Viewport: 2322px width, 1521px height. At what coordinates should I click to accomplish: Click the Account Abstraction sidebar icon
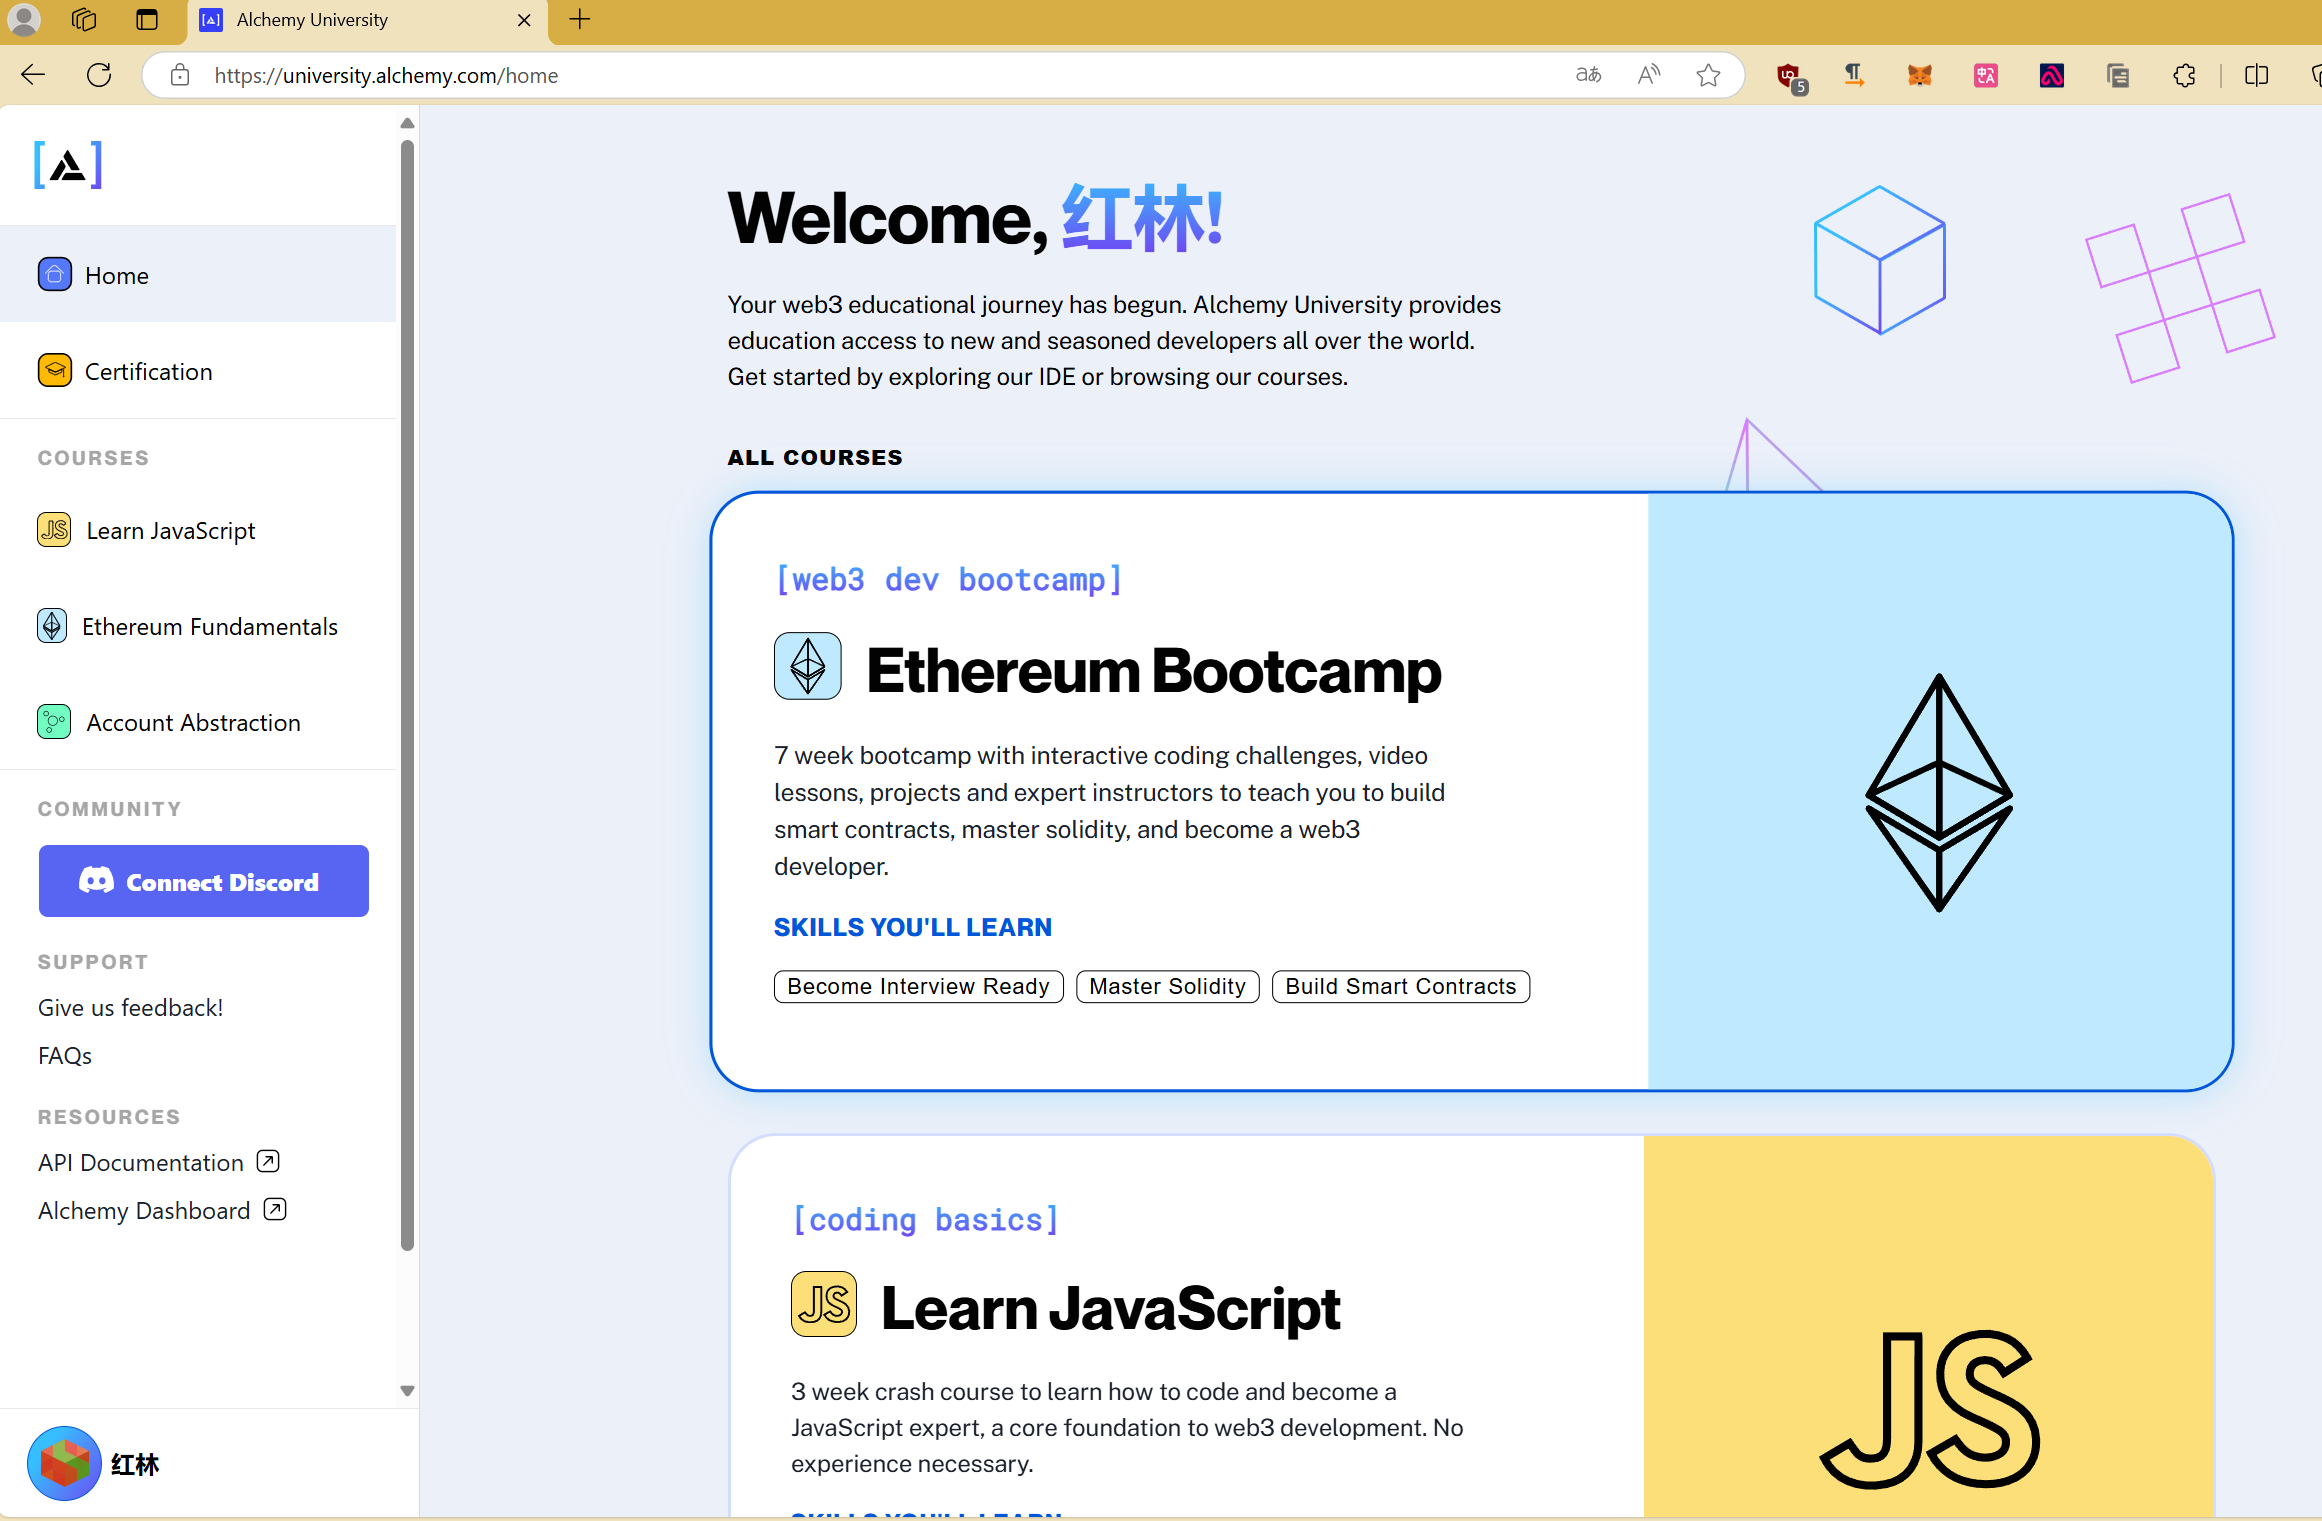pyautogui.click(x=54, y=722)
